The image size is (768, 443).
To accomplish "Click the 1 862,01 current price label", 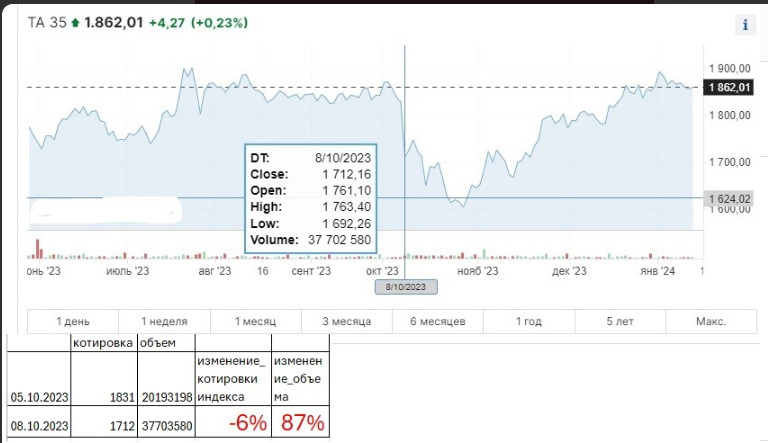I will point(729,88).
